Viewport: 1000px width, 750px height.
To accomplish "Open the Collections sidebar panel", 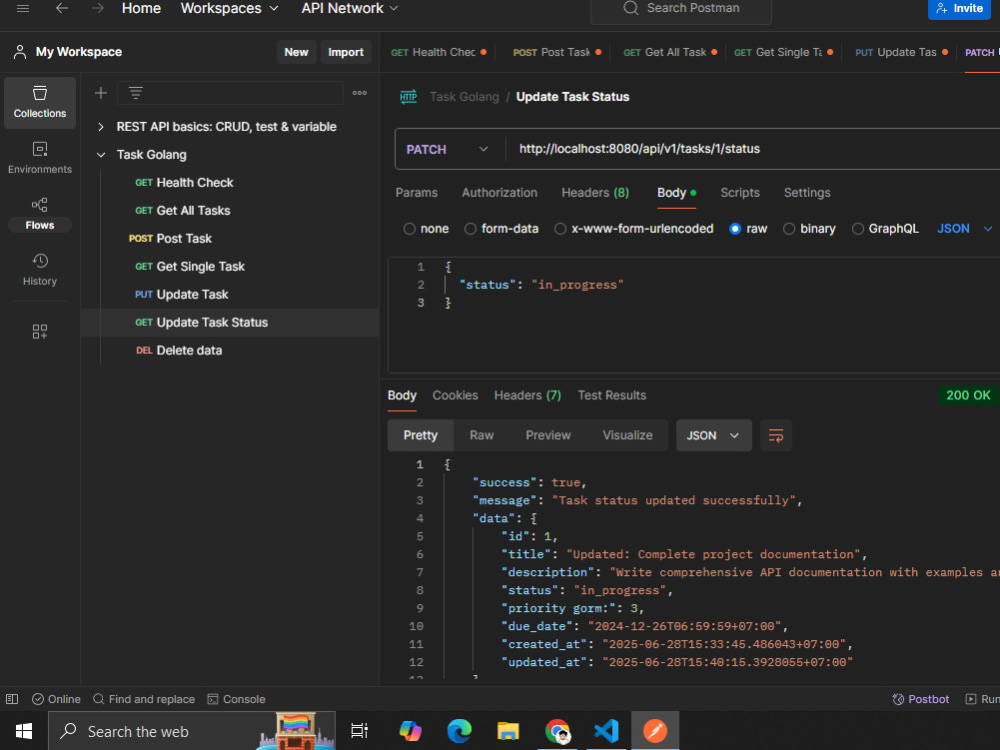I will point(40,103).
